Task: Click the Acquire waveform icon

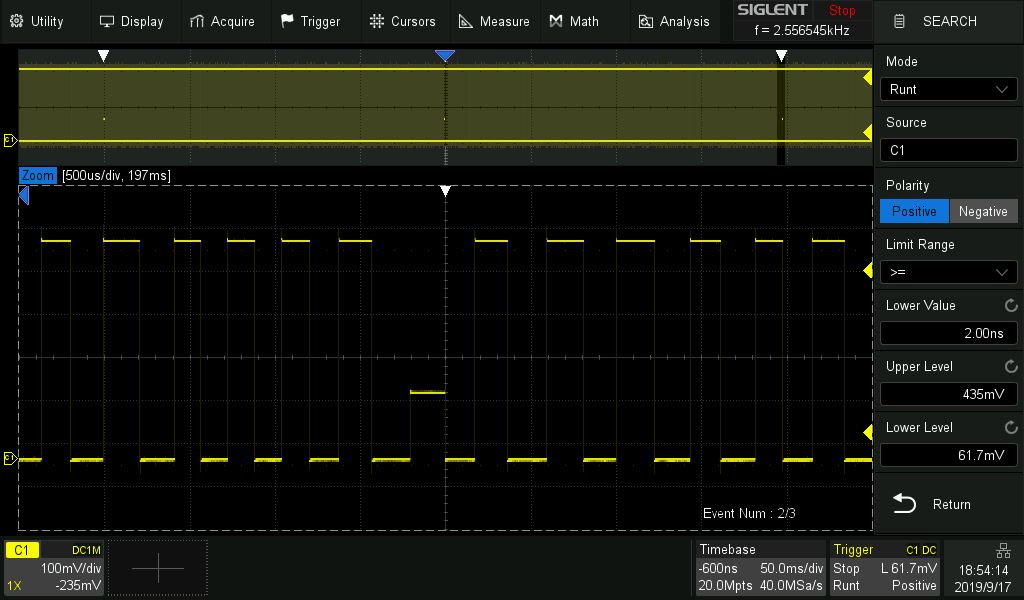Action: [197, 21]
